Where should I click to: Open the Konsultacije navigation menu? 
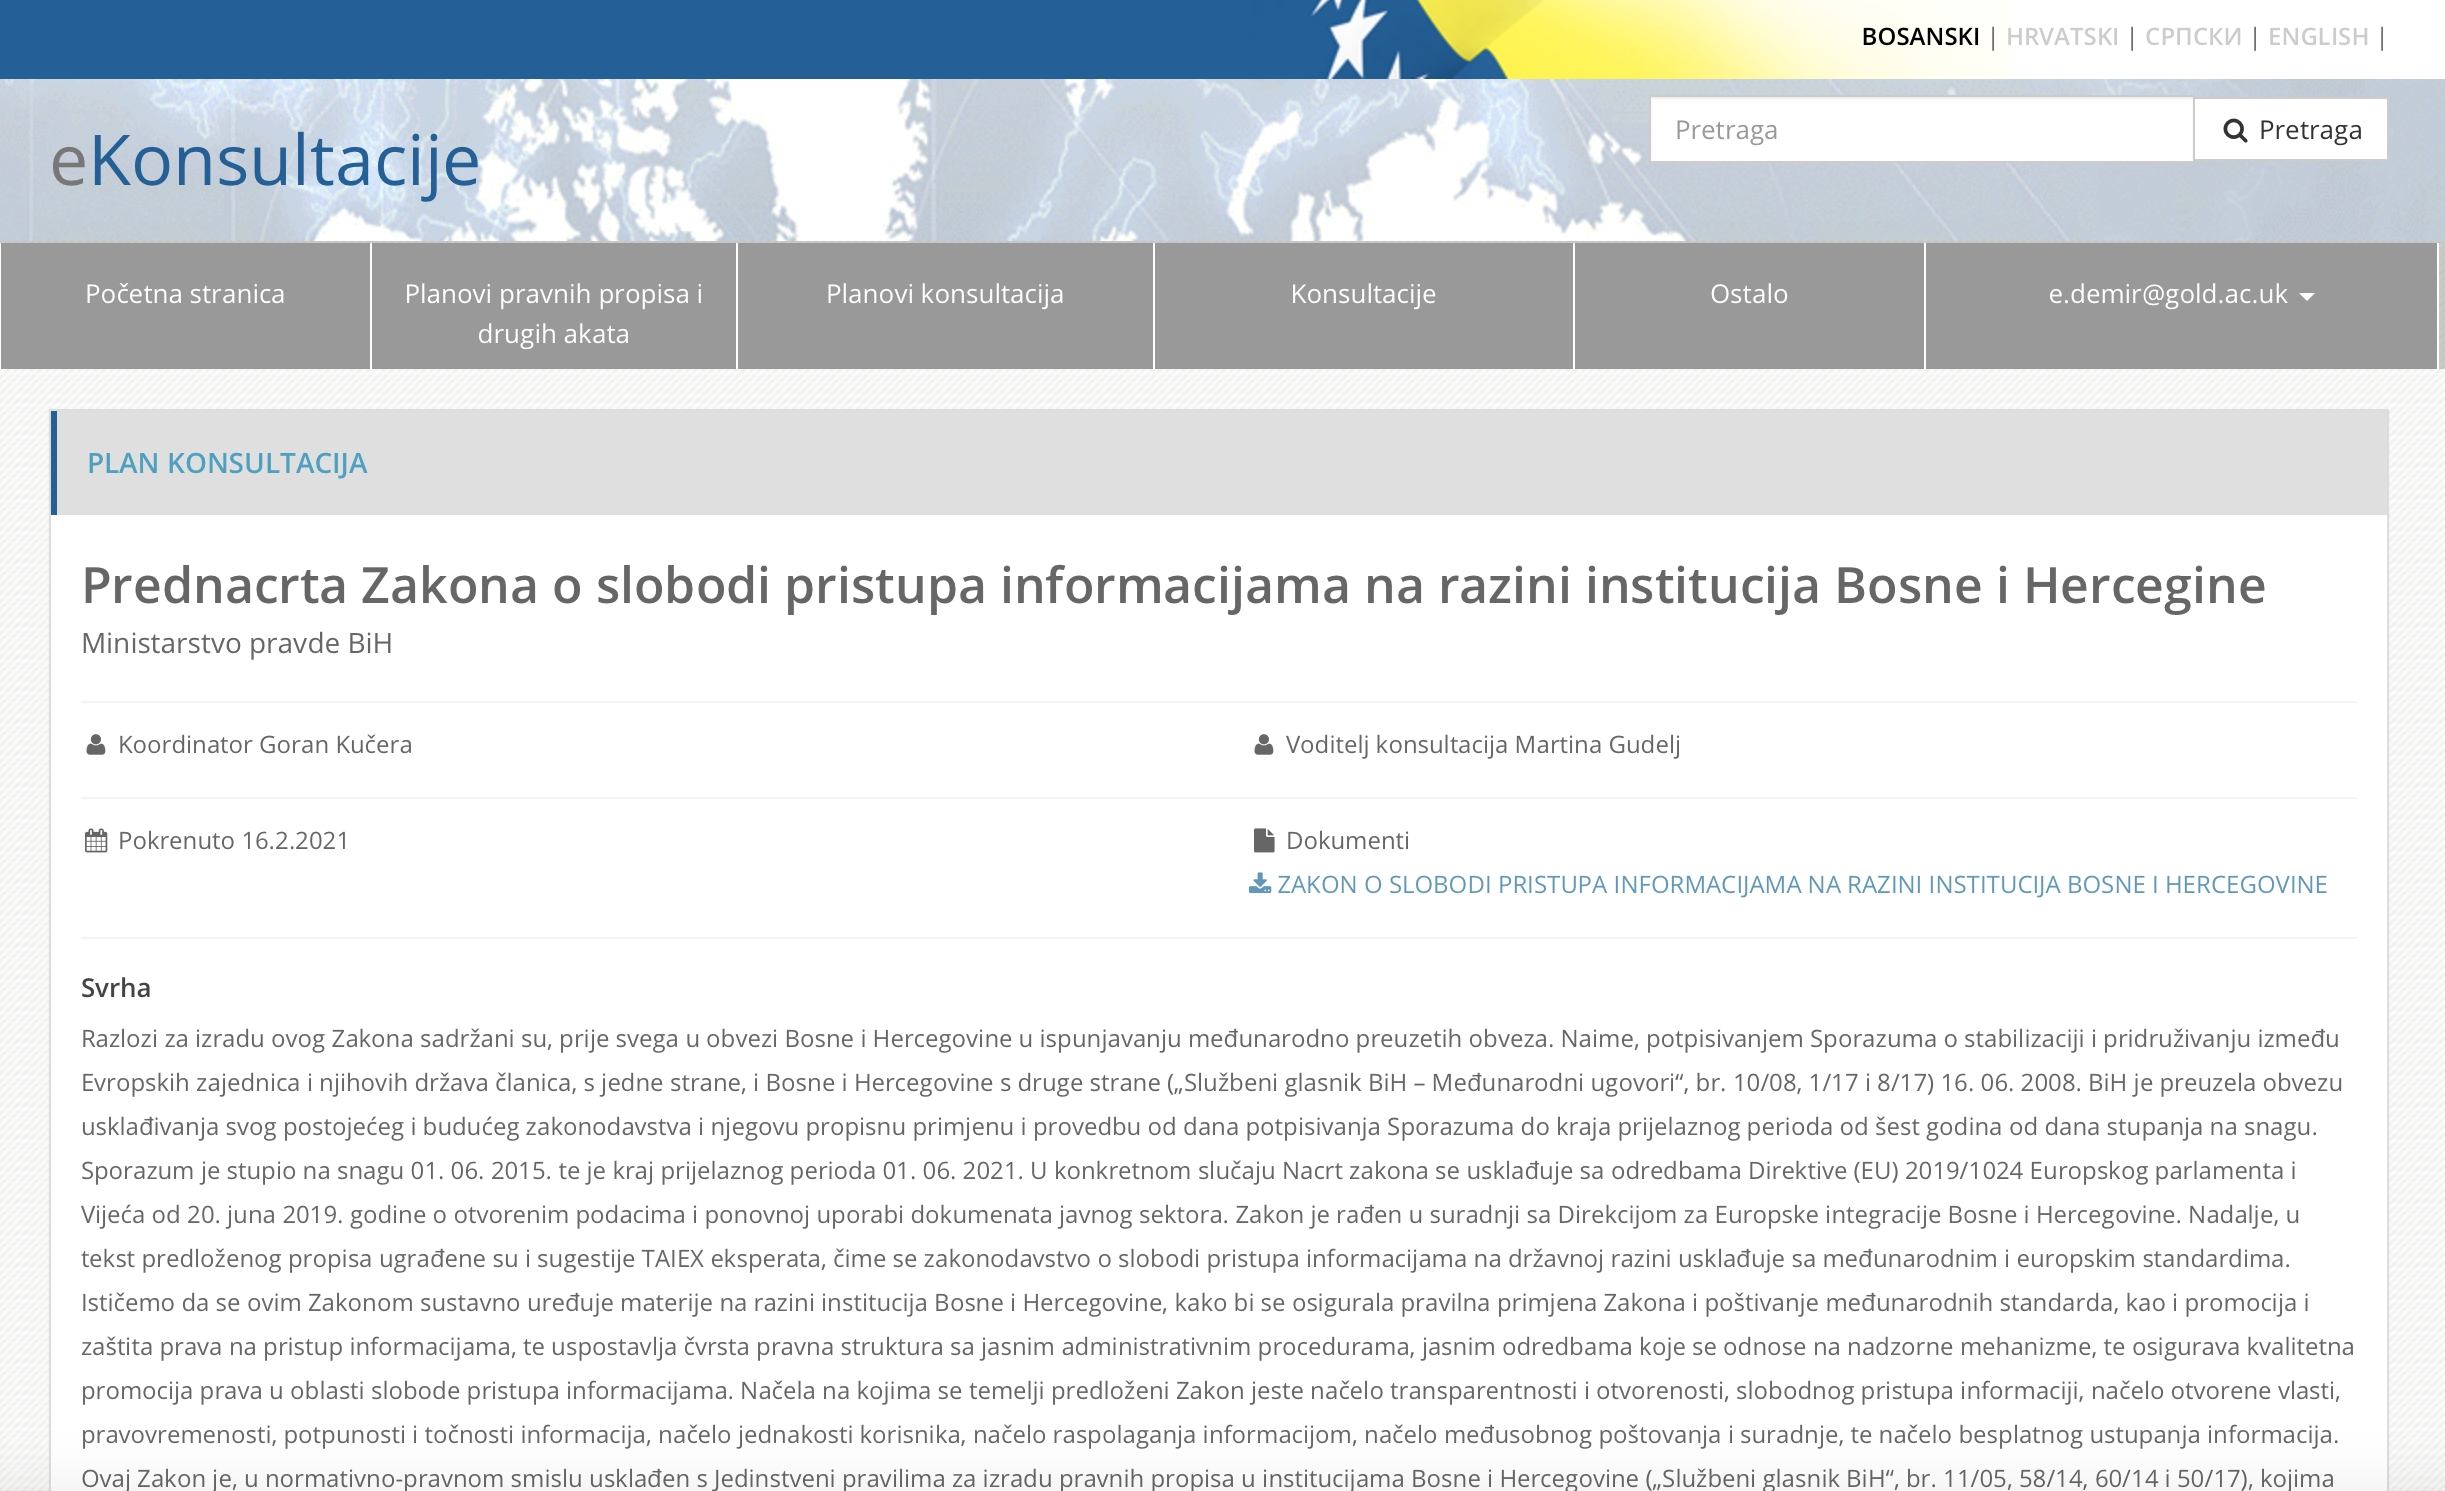(1363, 293)
